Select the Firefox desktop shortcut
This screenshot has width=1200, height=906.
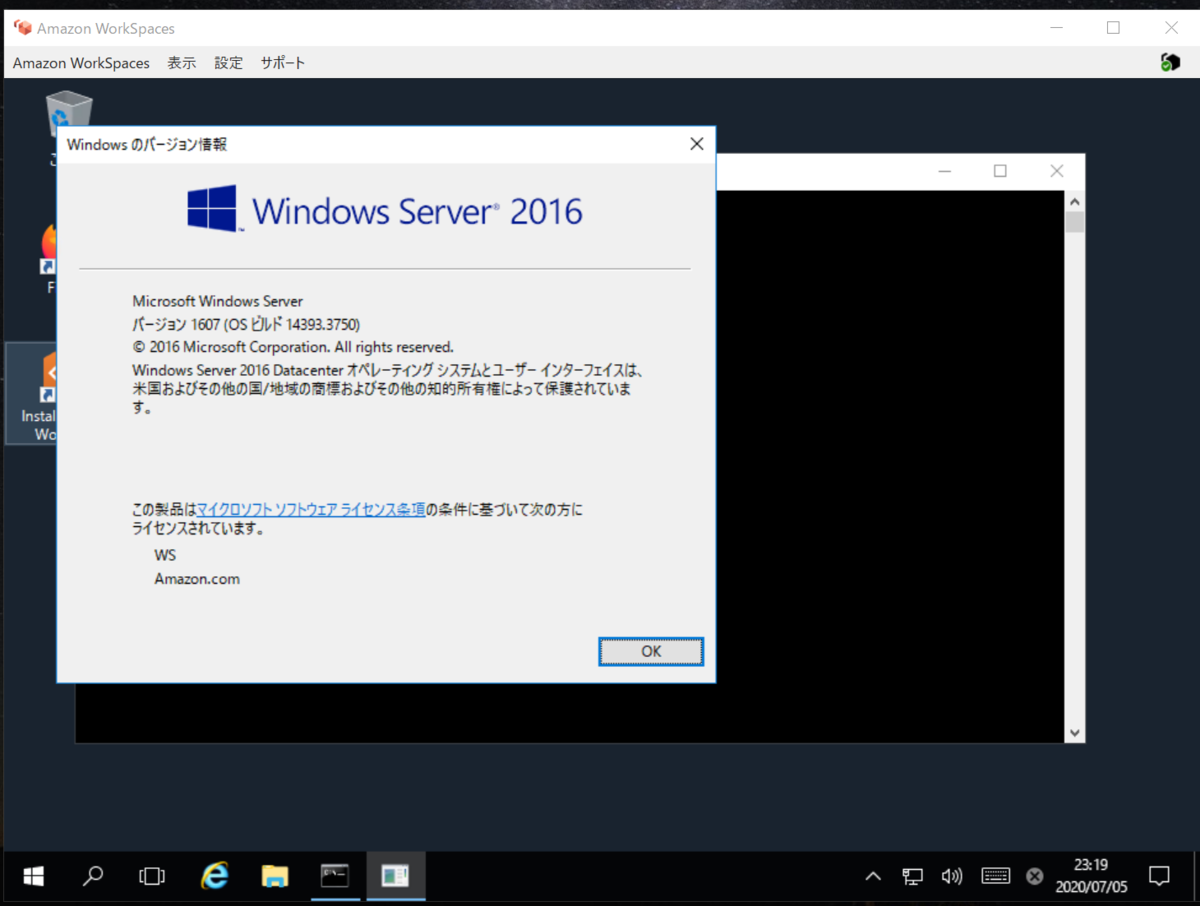49,258
